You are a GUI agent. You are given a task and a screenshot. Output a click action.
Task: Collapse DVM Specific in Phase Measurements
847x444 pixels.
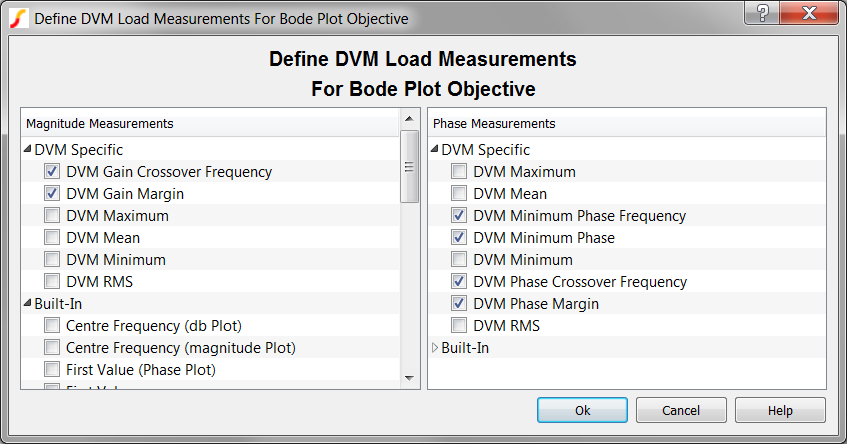434,150
